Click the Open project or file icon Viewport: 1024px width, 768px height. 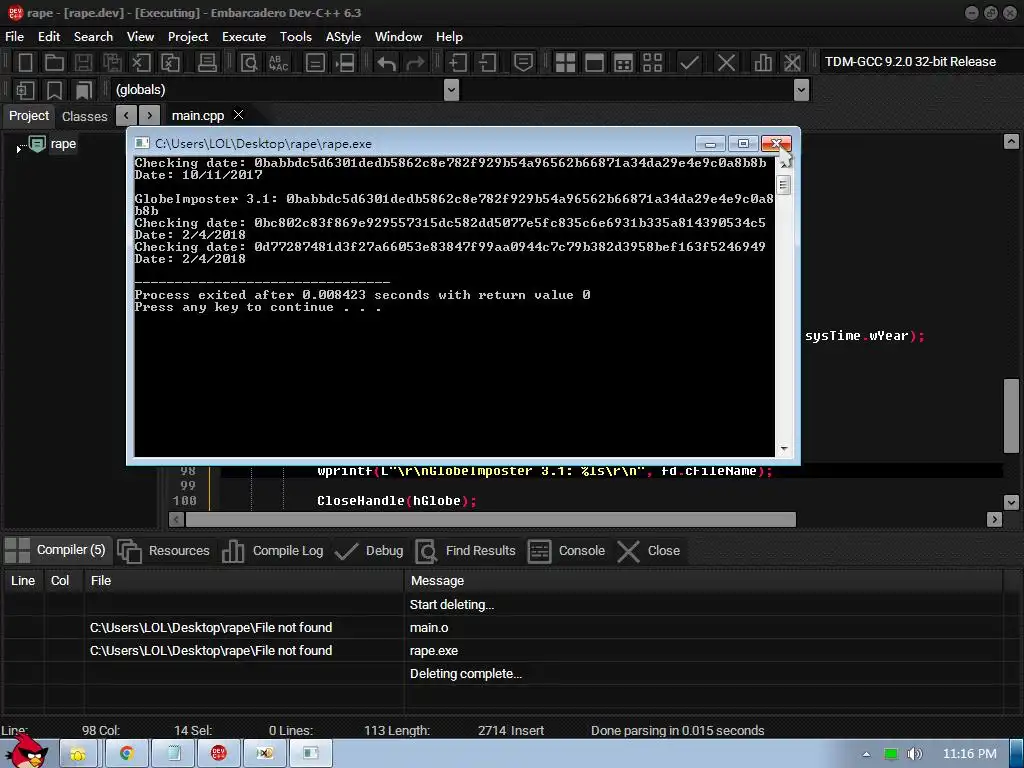54,63
